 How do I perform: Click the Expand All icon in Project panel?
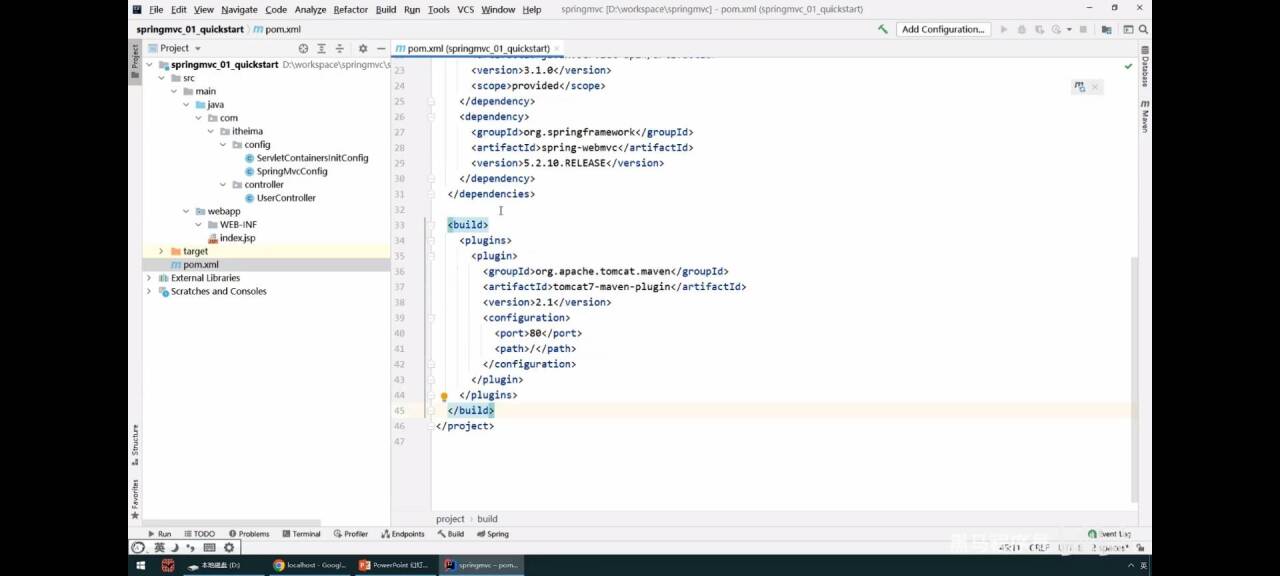click(x=321, y=48)
